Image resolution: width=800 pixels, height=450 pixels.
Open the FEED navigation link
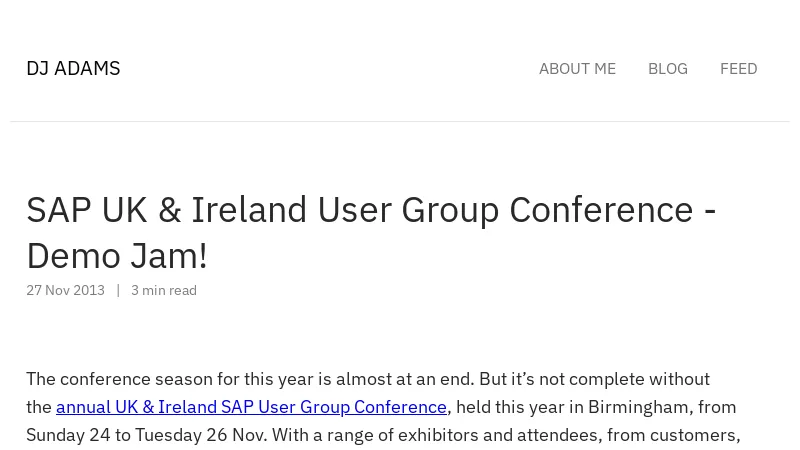tap(739, 69)
